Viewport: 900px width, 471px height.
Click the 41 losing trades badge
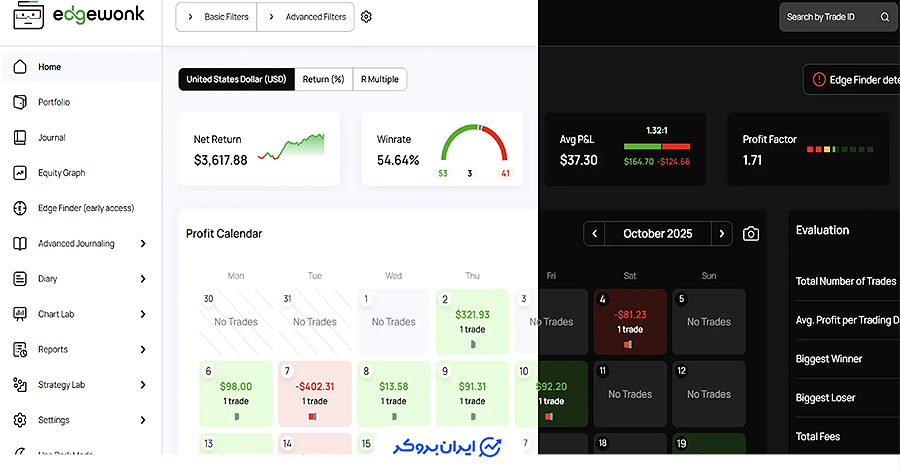(x=505, y=173)
